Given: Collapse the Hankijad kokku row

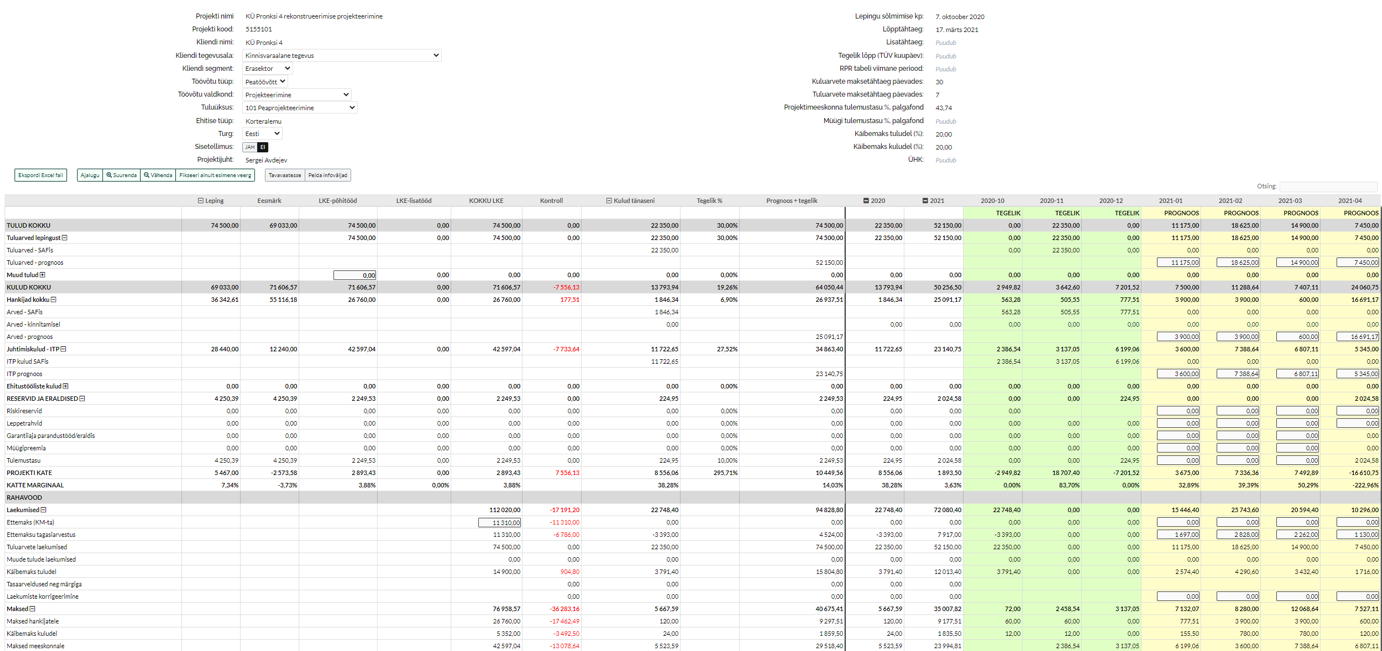Looking at the screenshot, I should [x=54, y=300].
